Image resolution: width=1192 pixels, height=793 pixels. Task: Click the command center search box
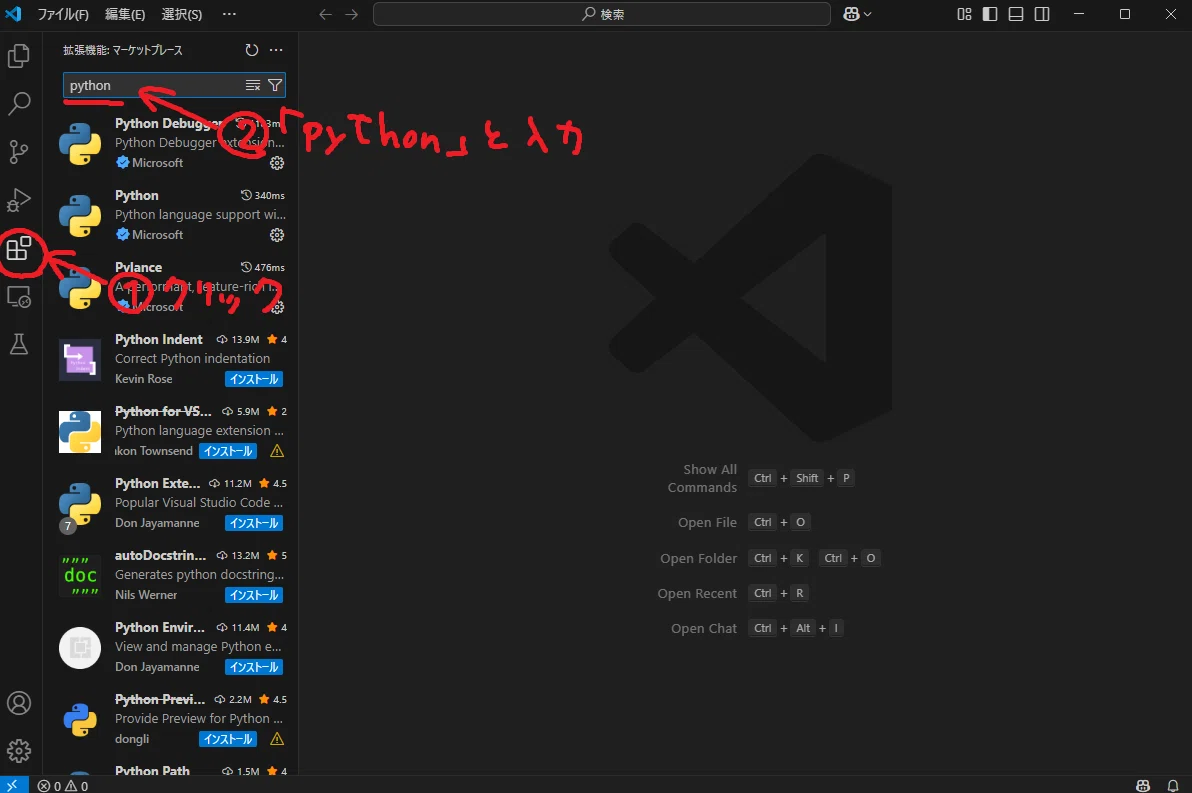601,14
